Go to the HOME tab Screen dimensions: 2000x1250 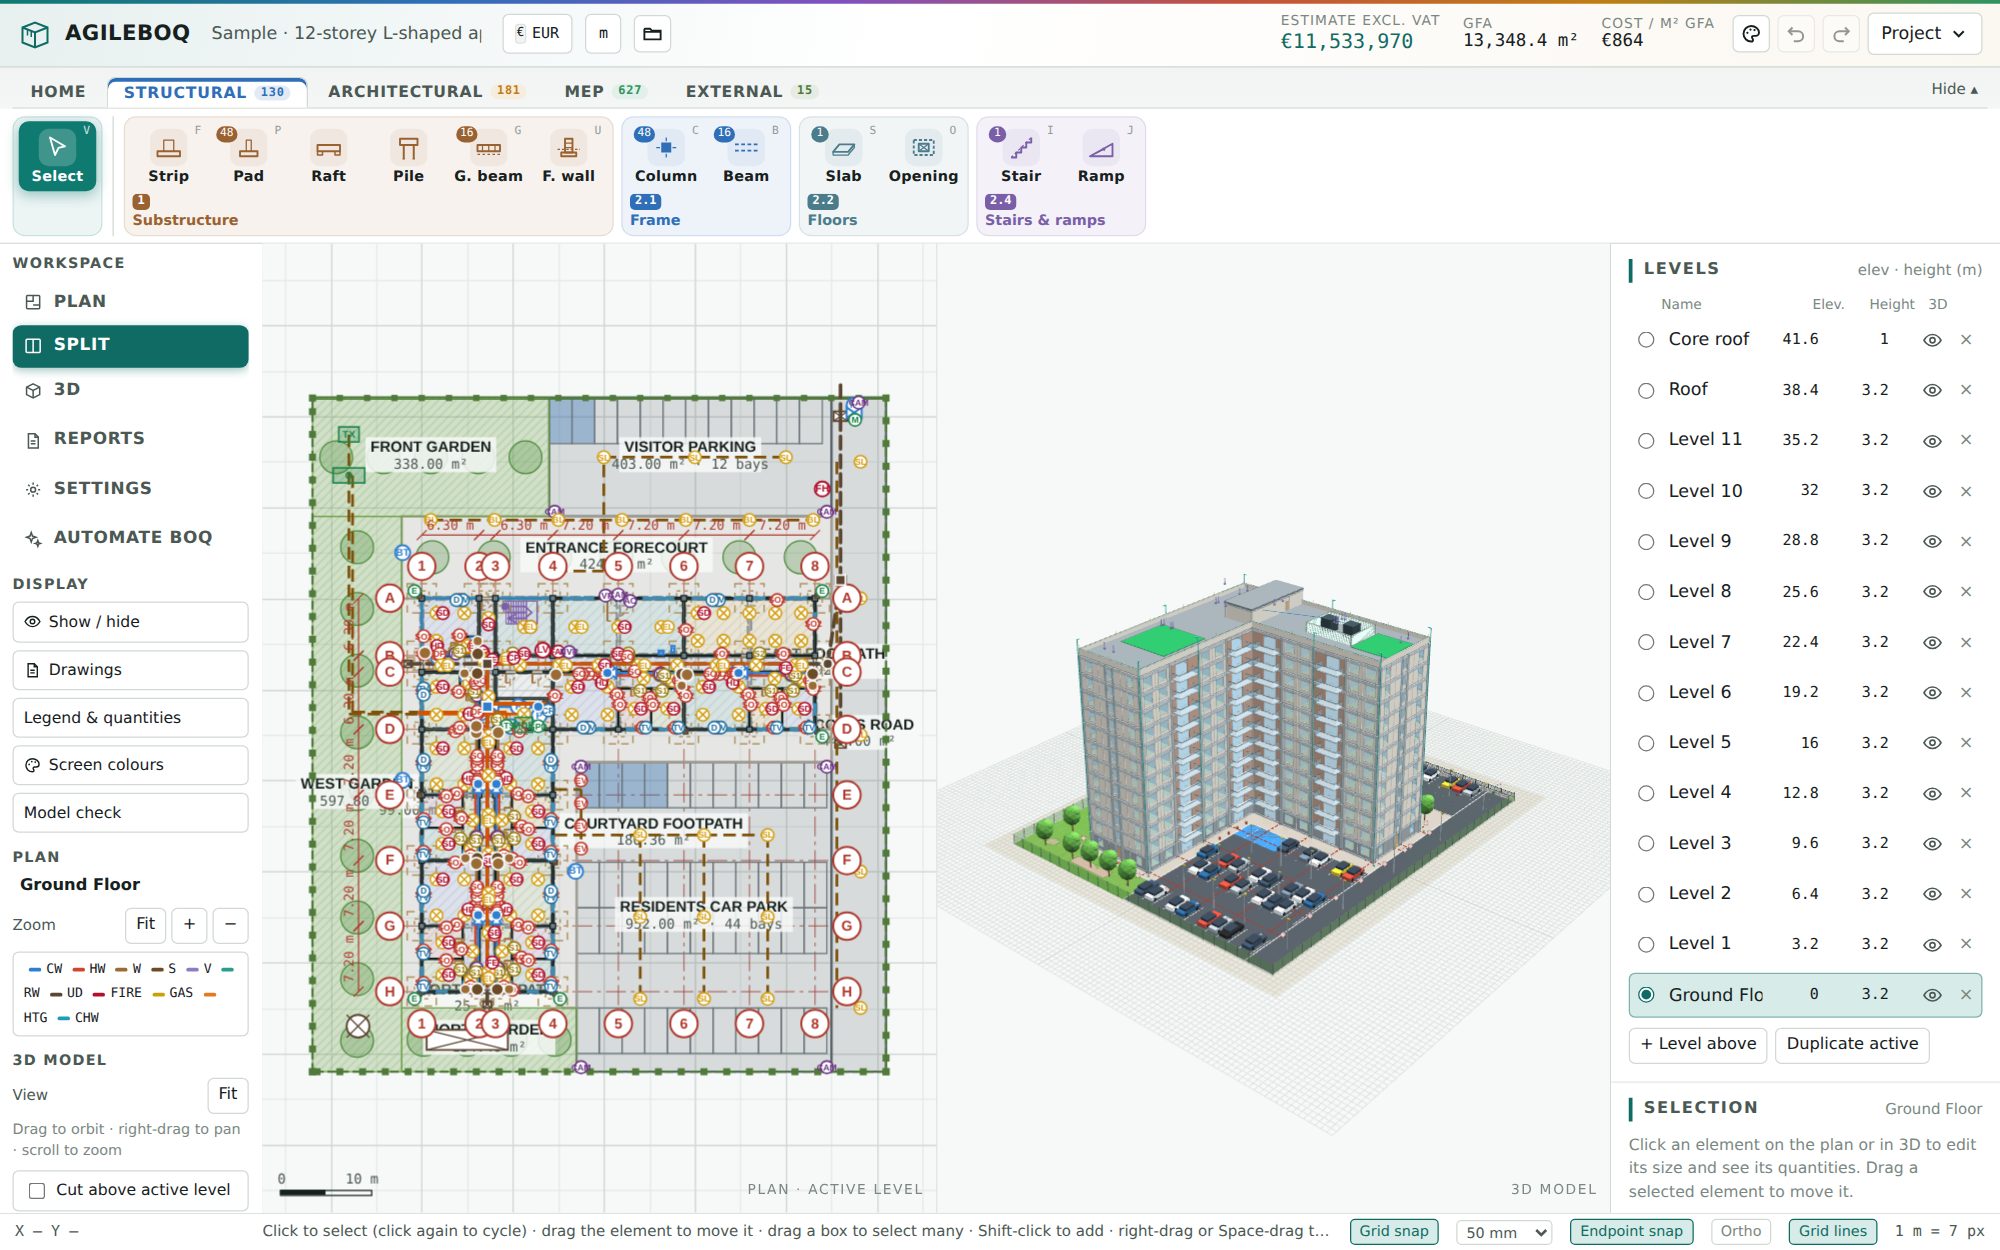(58, 91)
